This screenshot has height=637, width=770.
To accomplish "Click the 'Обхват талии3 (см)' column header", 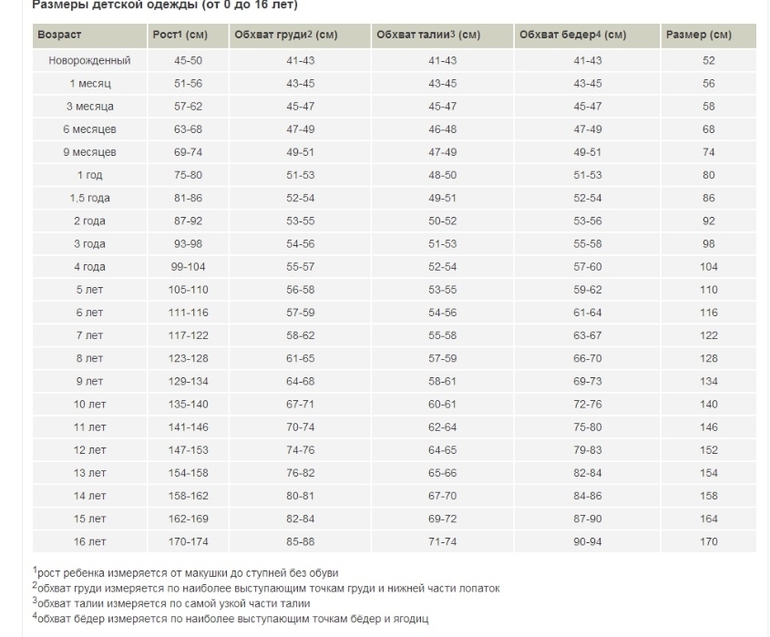I will click(x=428, y=35).
